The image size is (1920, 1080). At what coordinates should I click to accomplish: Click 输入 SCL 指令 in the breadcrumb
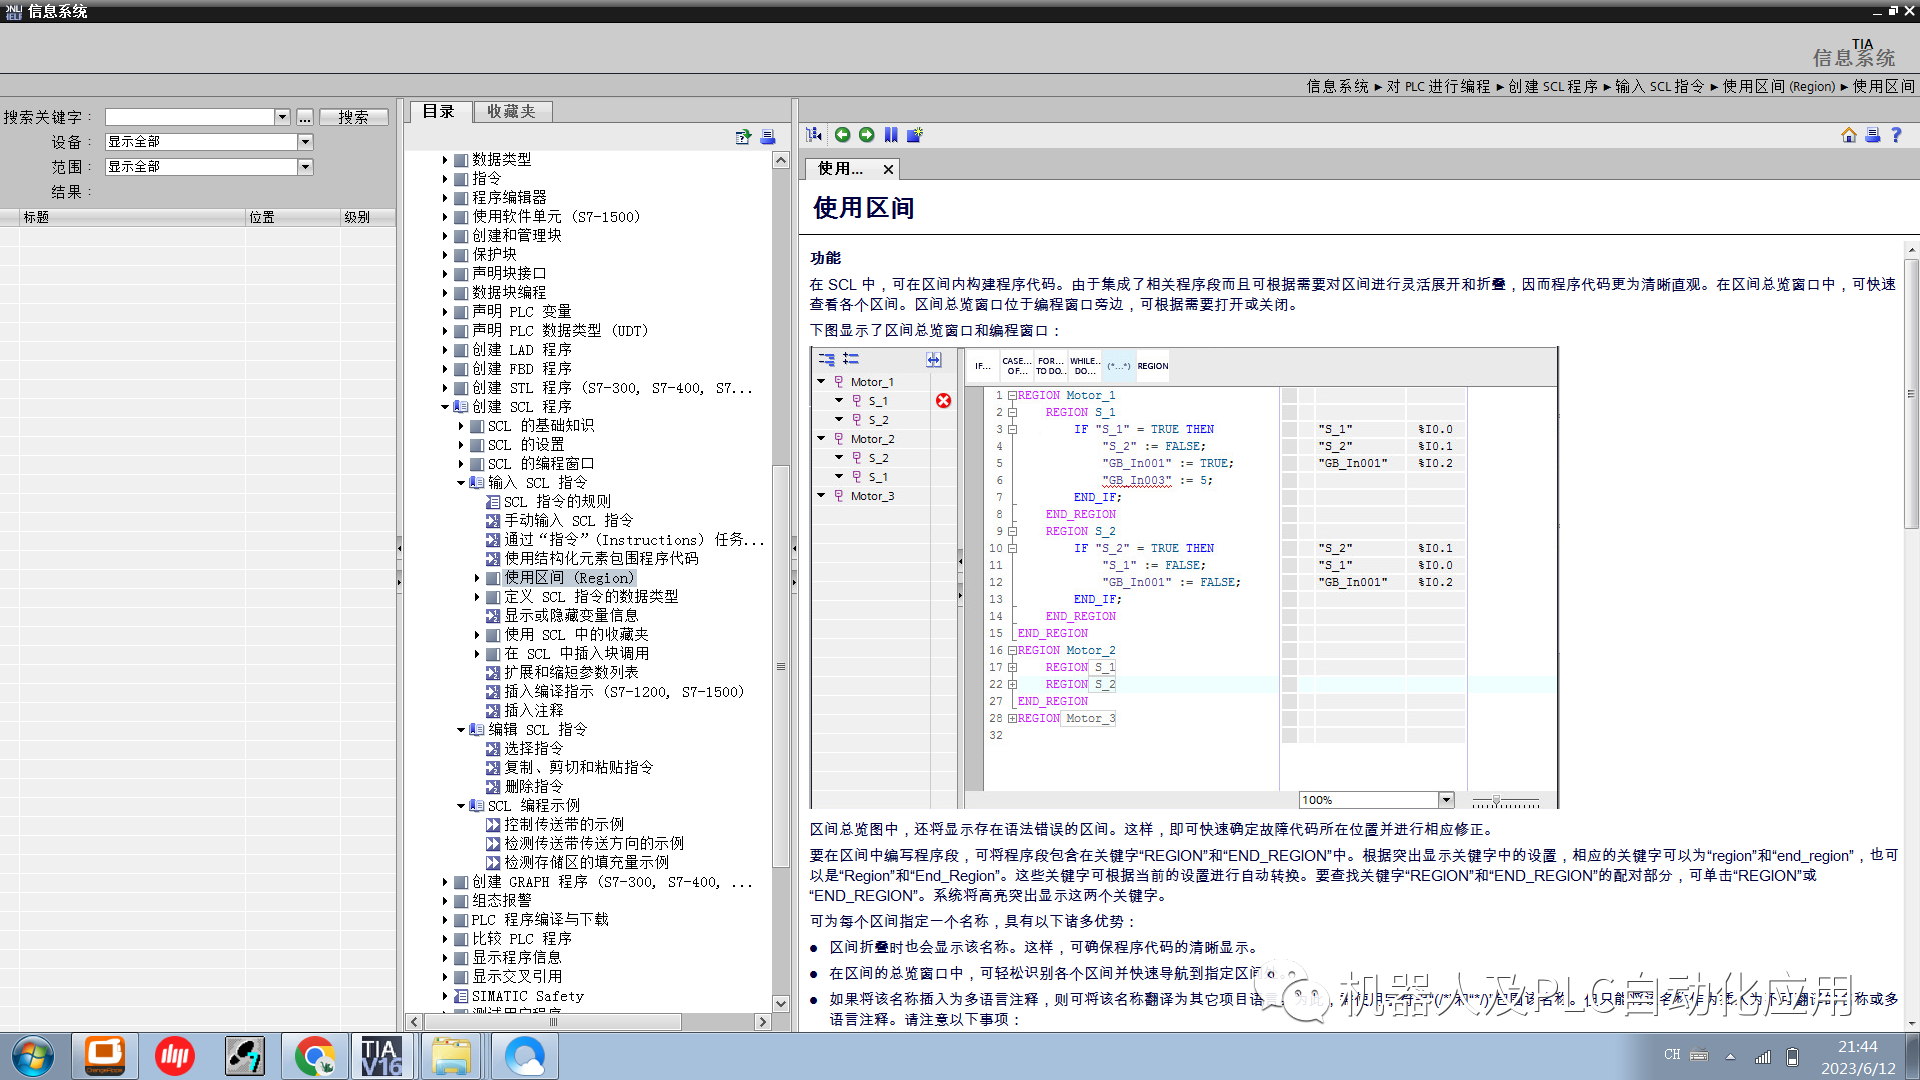click(1660, 87)
